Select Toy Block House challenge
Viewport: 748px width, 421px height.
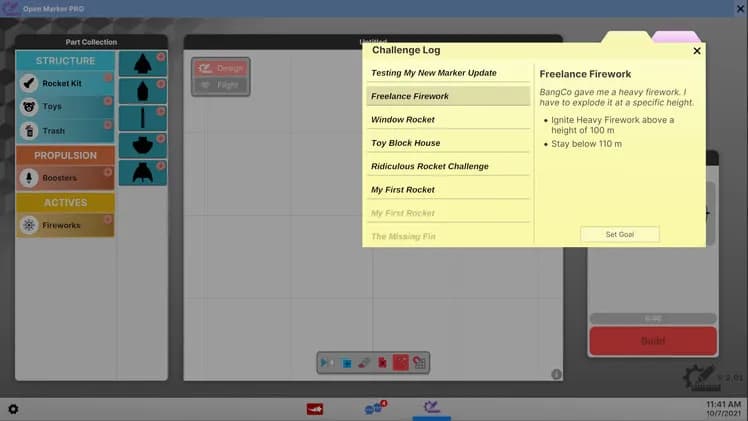click(x=448, y=143)
